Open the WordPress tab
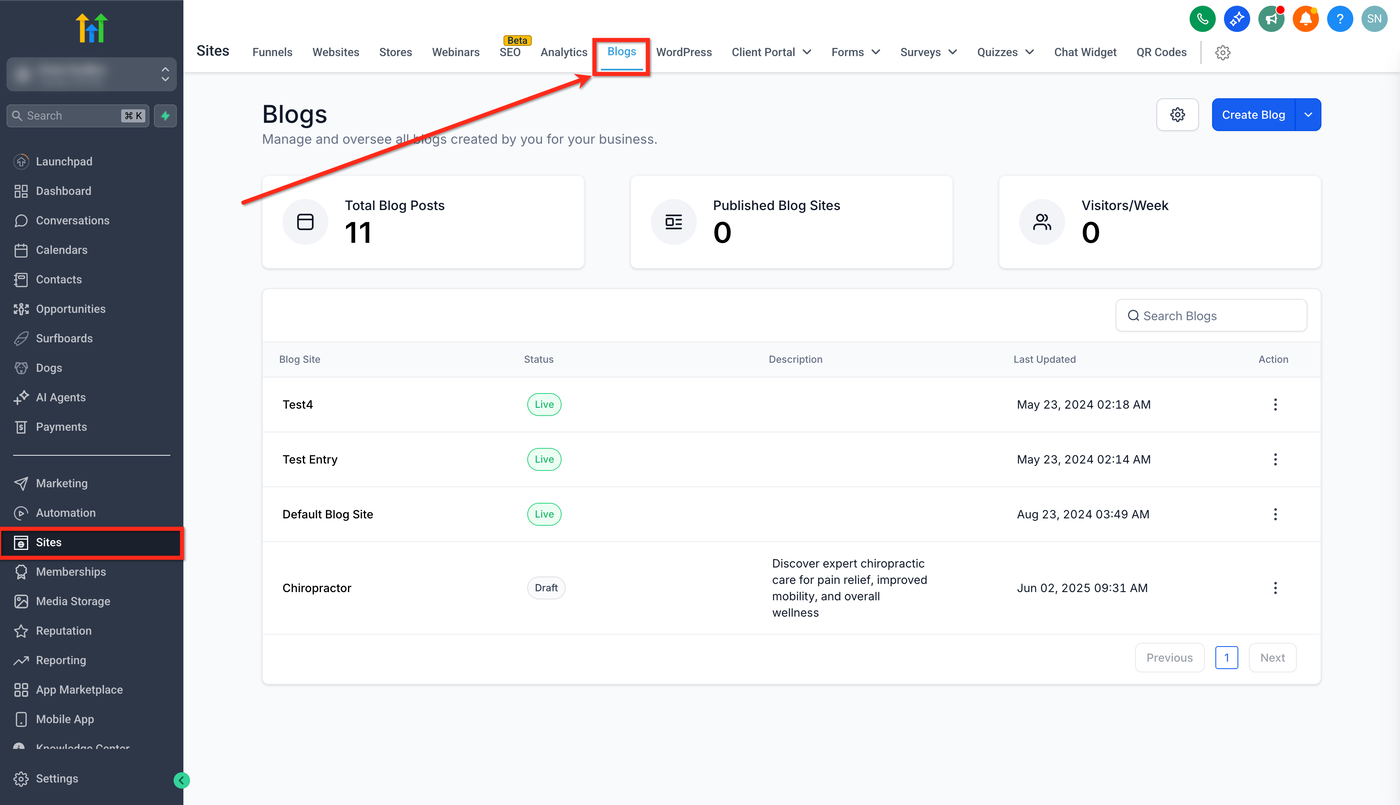 pyautogui.click(x=684, y=52)
